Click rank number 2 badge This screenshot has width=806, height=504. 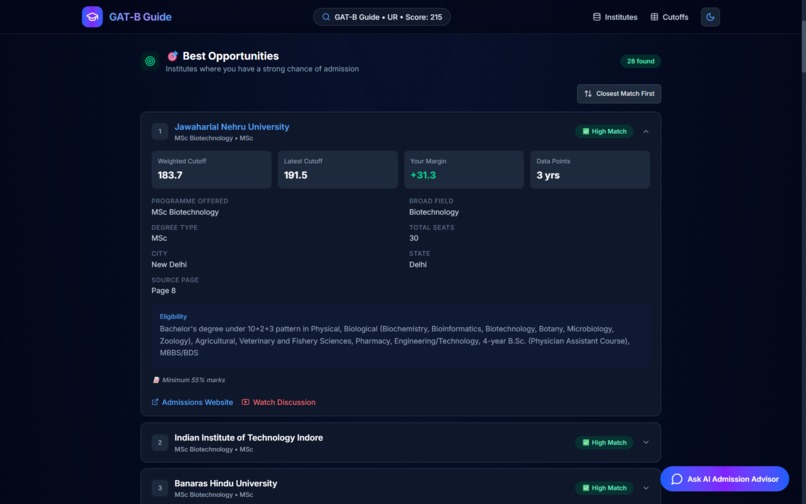pos(160,442)
